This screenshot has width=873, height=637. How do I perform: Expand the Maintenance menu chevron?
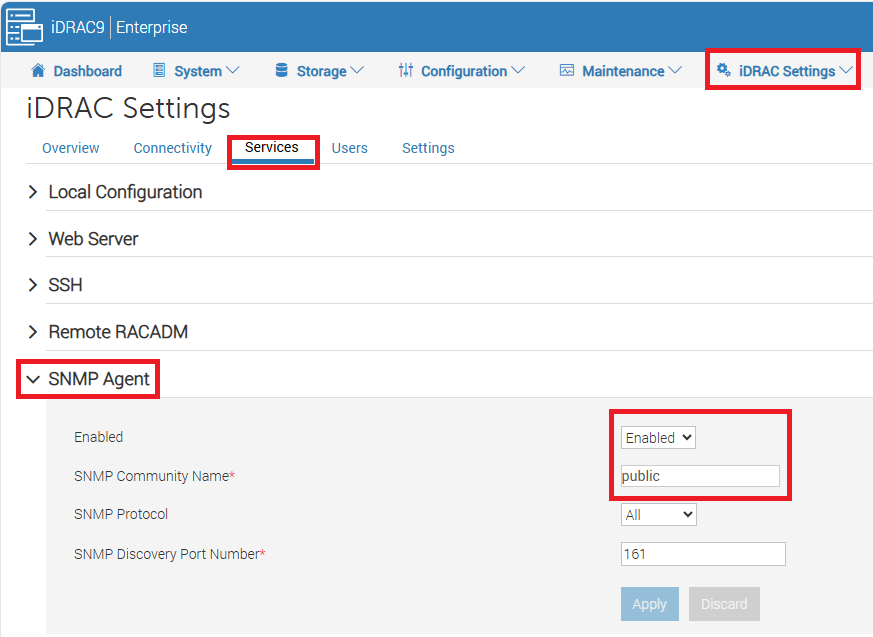coord(675,70)
